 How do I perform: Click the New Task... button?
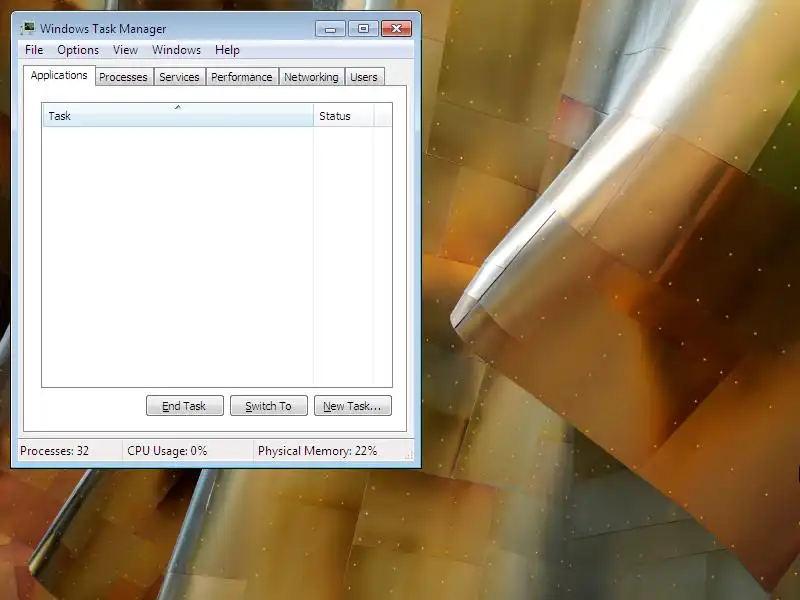point(353,406)
